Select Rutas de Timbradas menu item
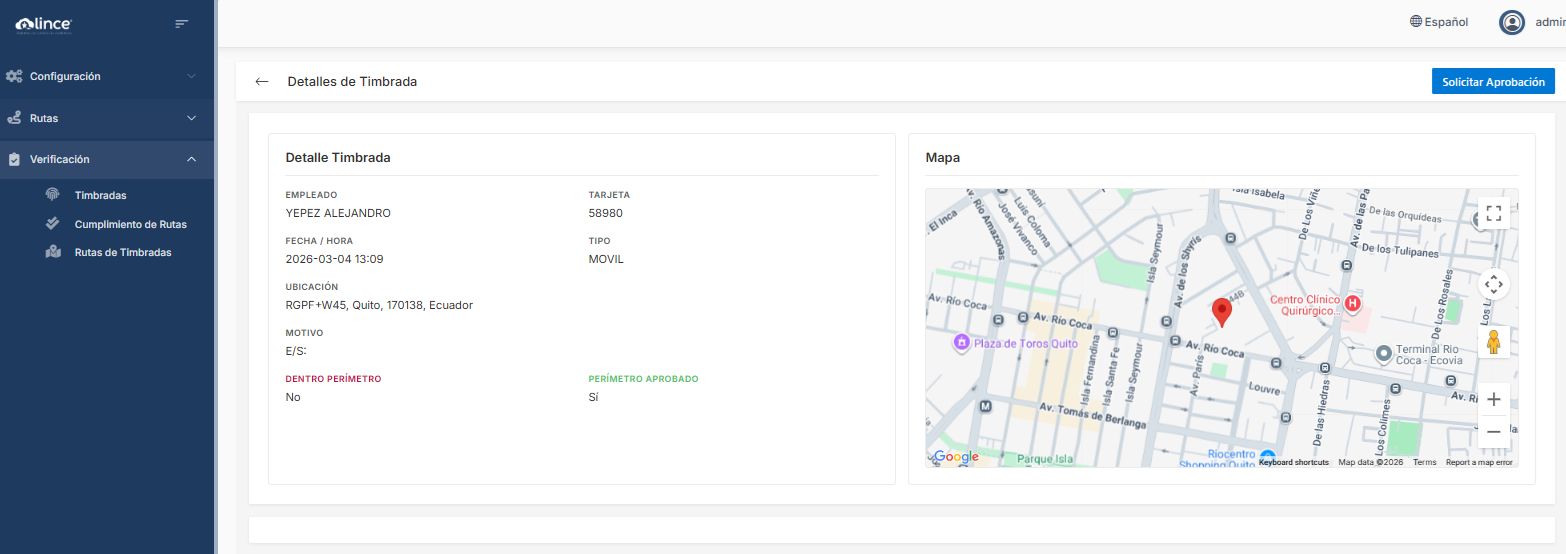This screenshot has width=1566, height=554. point(123,252)
